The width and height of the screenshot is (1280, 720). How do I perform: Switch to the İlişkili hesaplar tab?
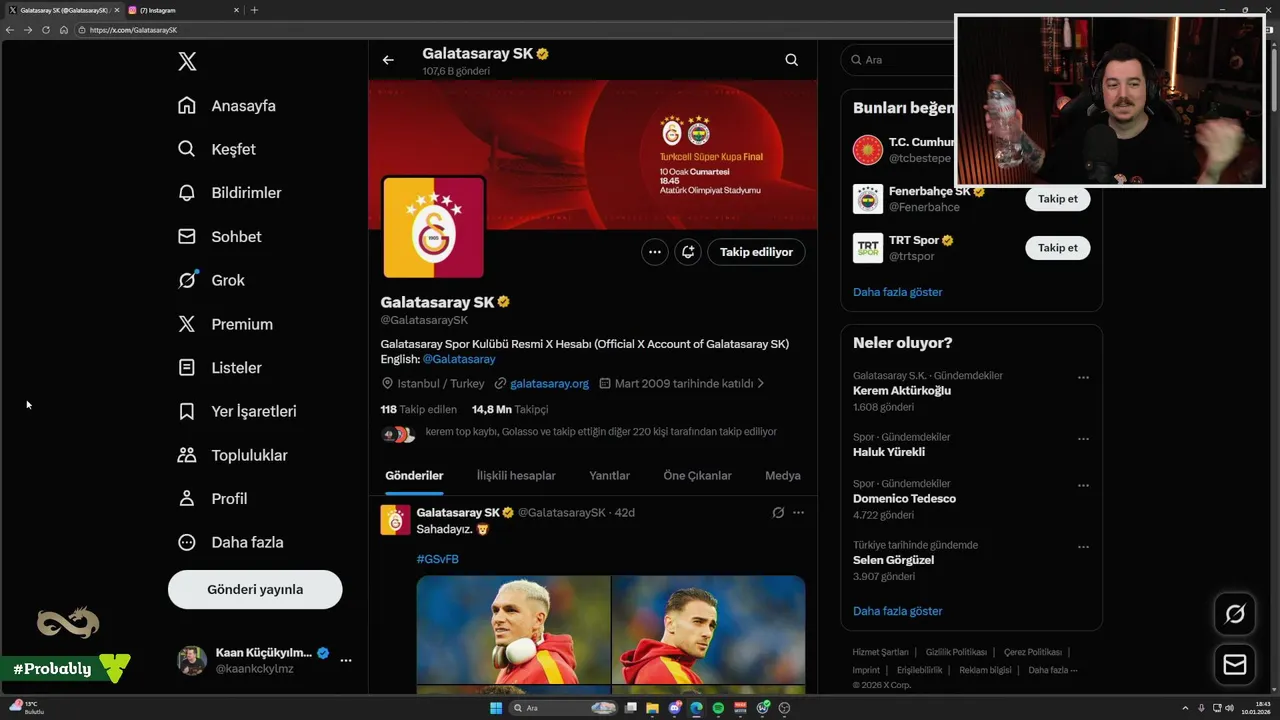(516, 476)
